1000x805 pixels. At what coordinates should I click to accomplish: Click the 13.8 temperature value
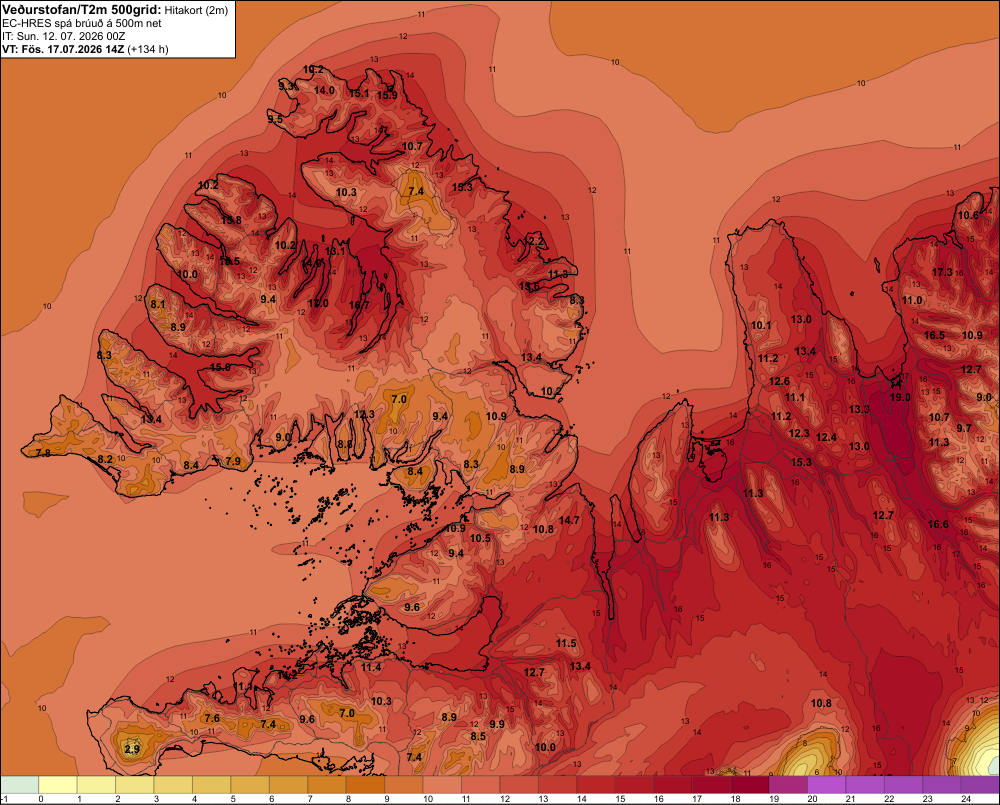(231, 221)
